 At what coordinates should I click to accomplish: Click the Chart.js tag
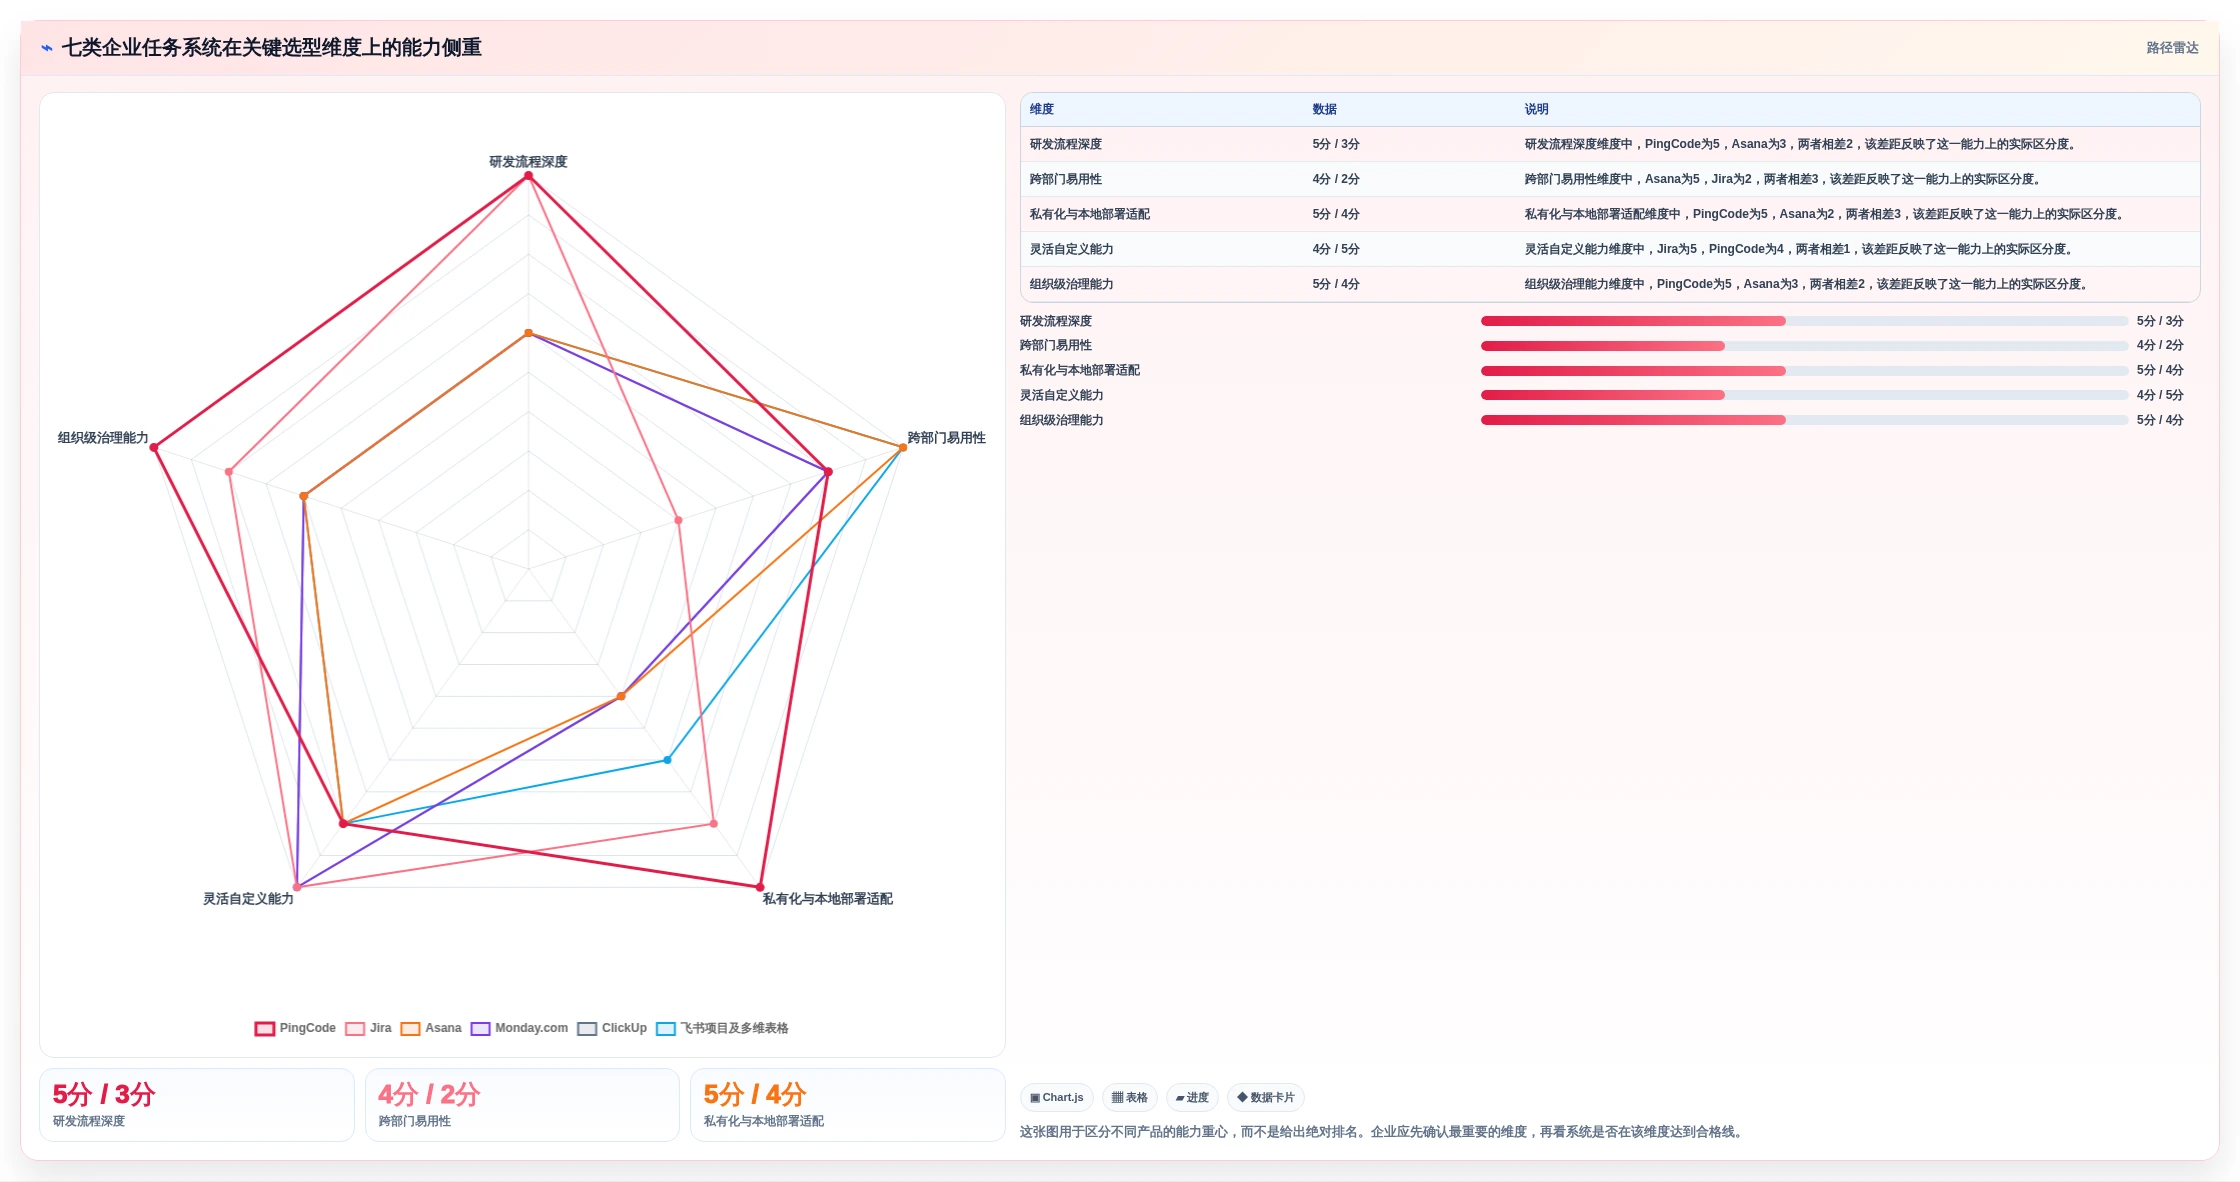click(1057, 1097)
